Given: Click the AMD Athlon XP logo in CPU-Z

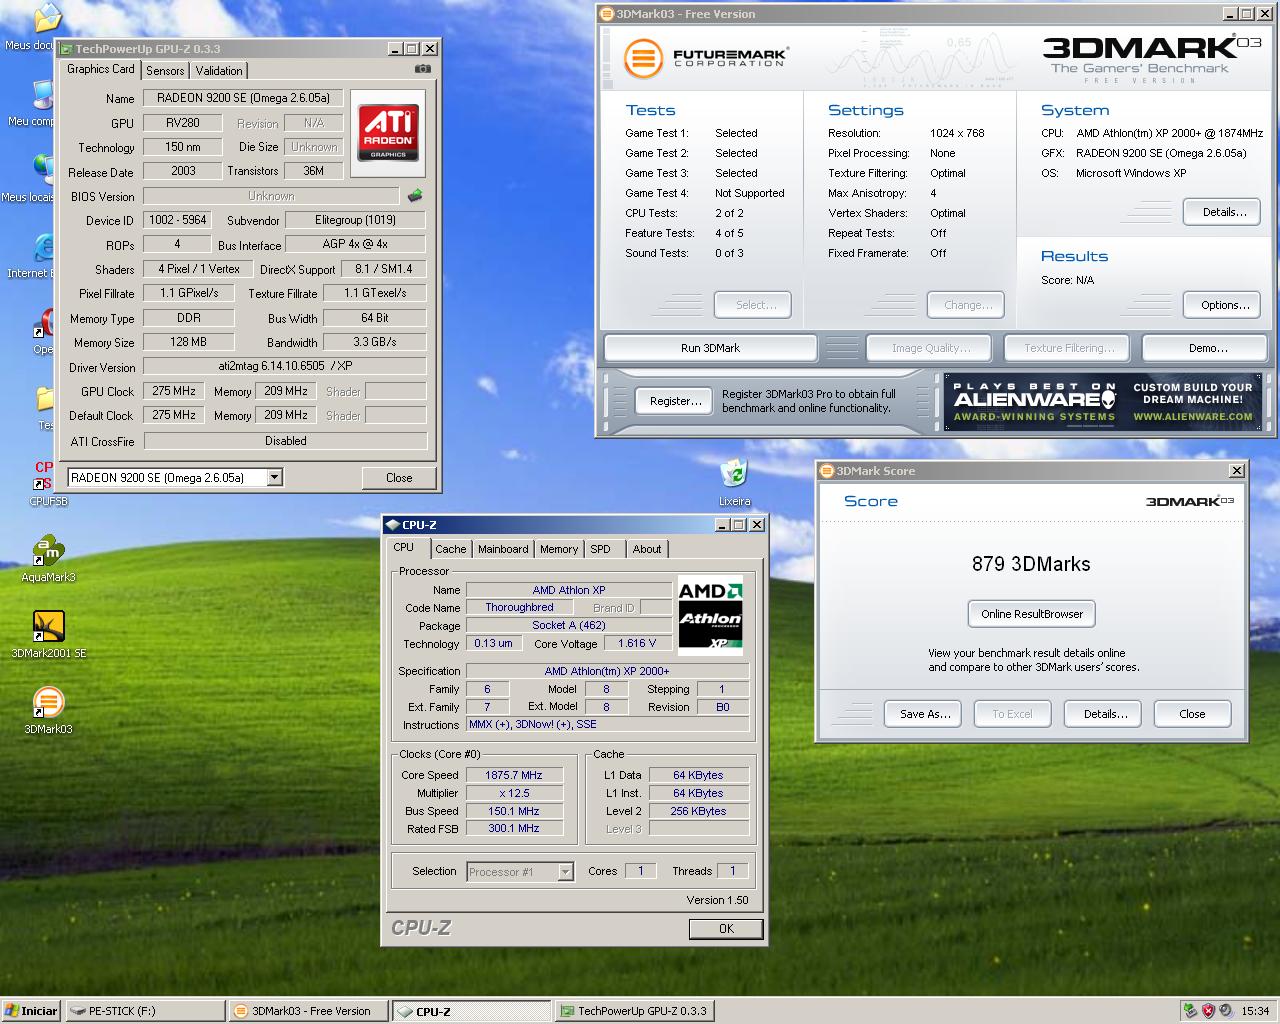Looking at the screenshot, I should (710, 614).
